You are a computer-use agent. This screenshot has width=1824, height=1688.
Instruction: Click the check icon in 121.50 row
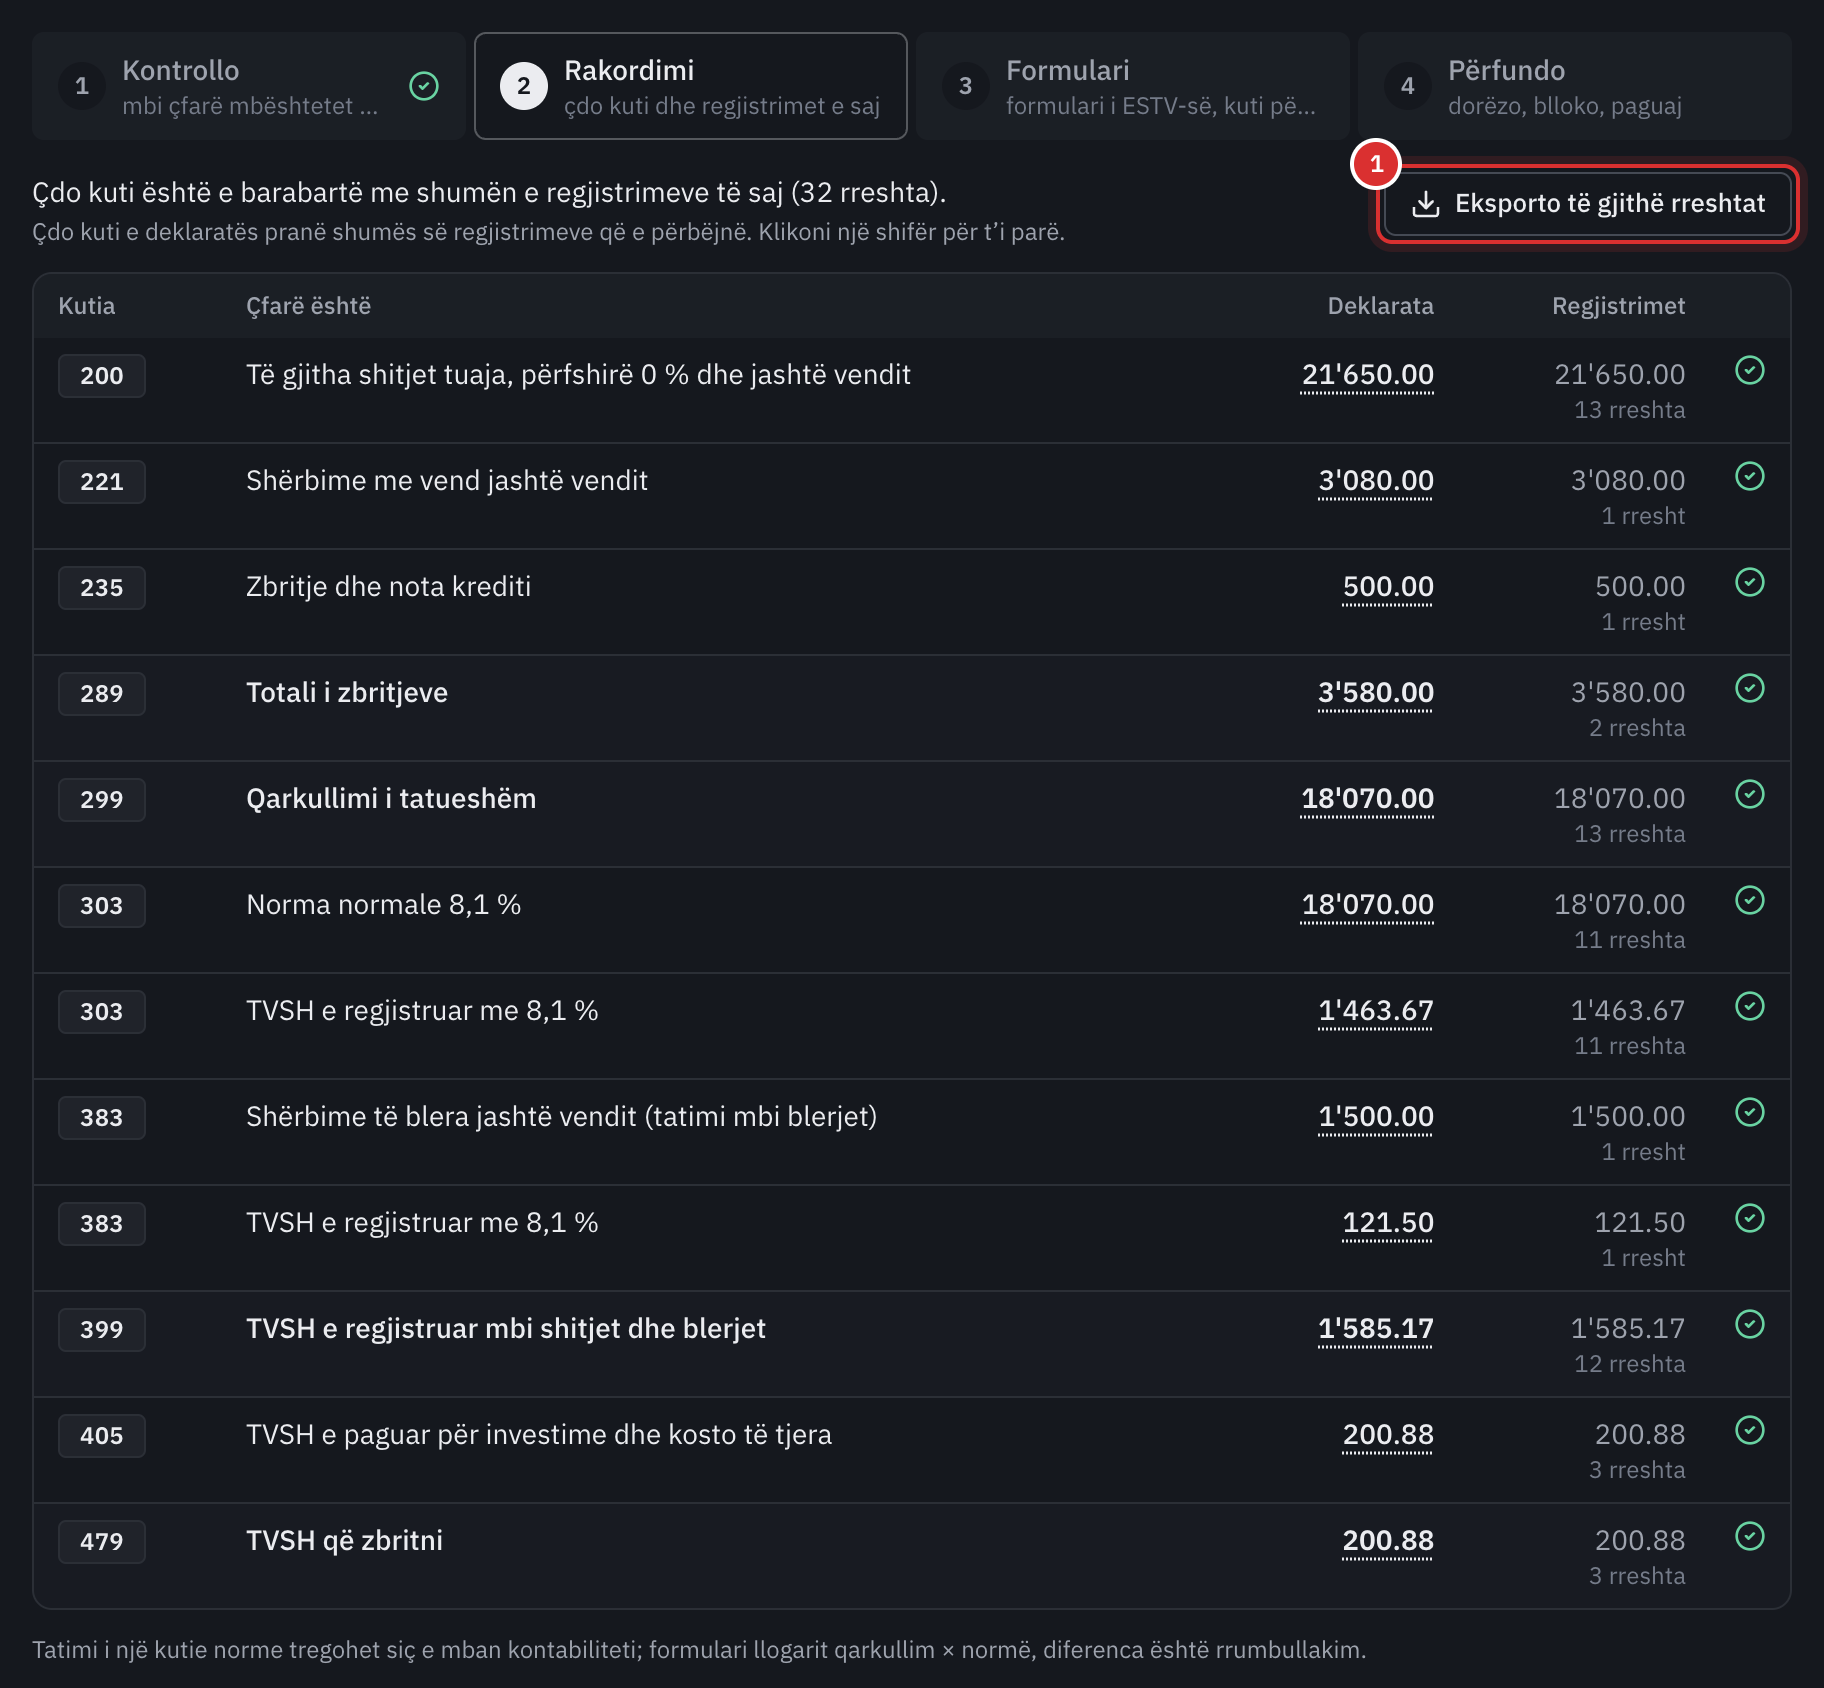coord(1750,1218)
